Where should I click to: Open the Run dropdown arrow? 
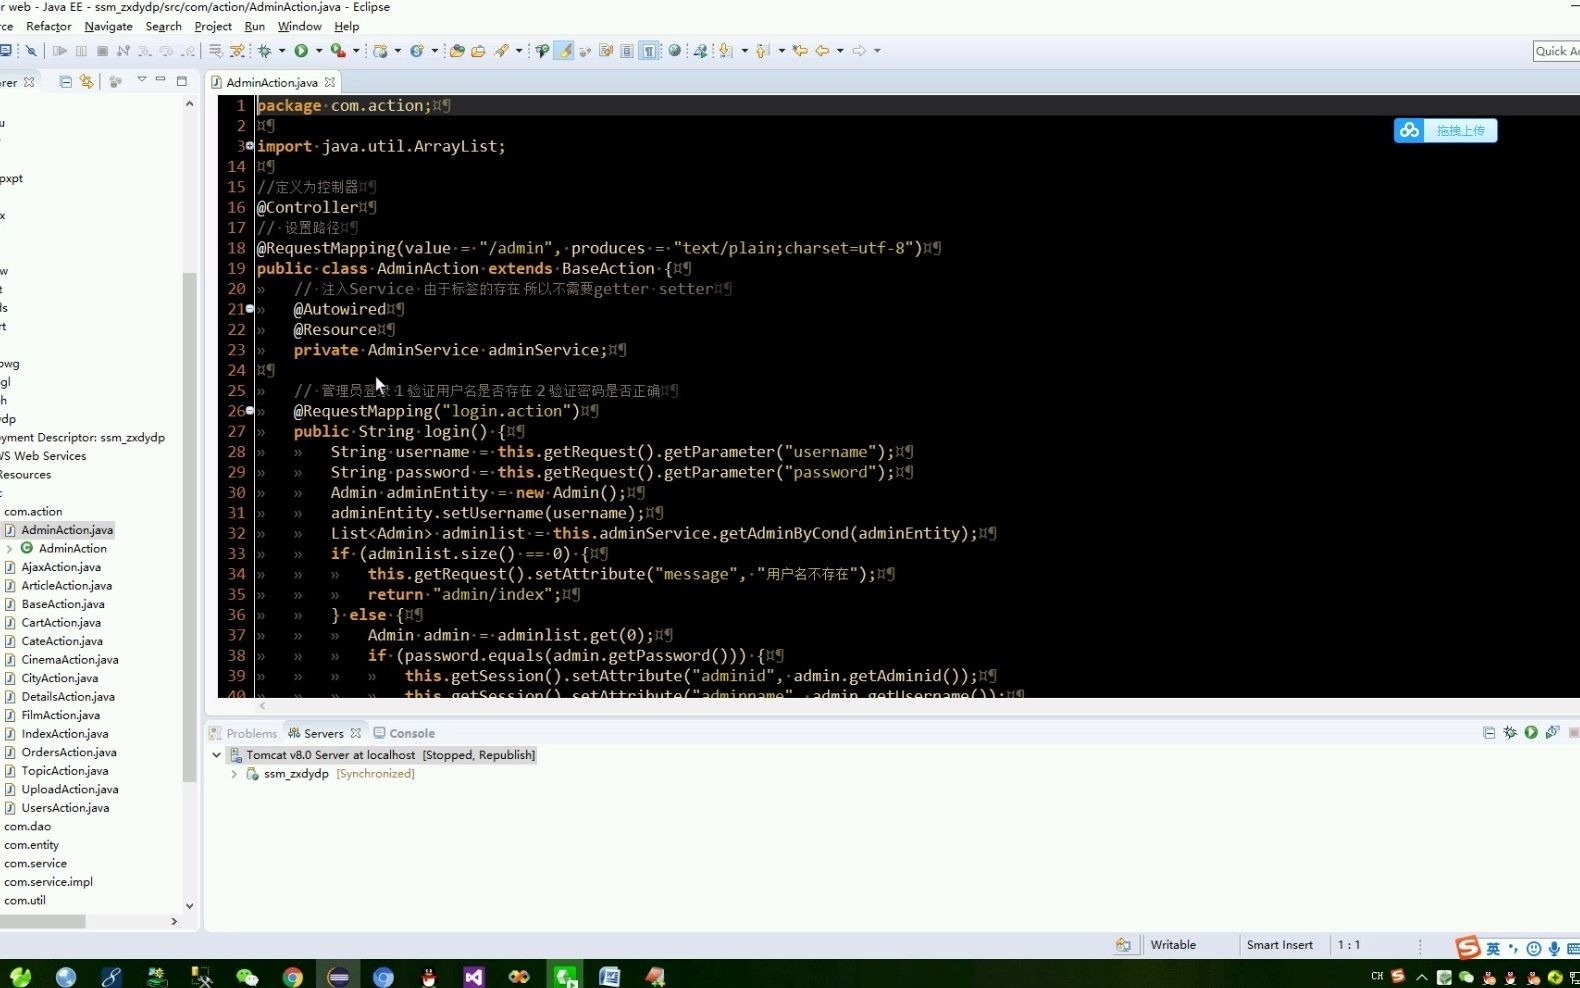pos(319,50)
